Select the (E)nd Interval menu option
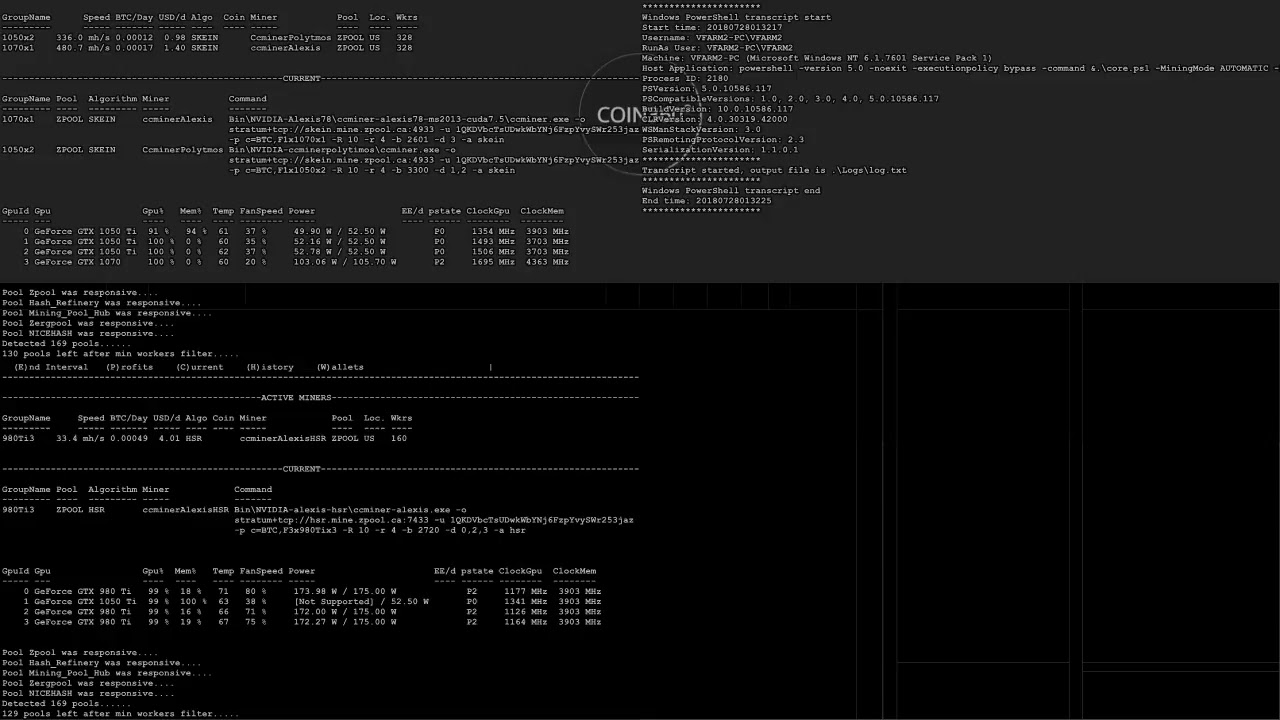Image resolution: width=1280 pixels, height=720 pixels. 51,367
